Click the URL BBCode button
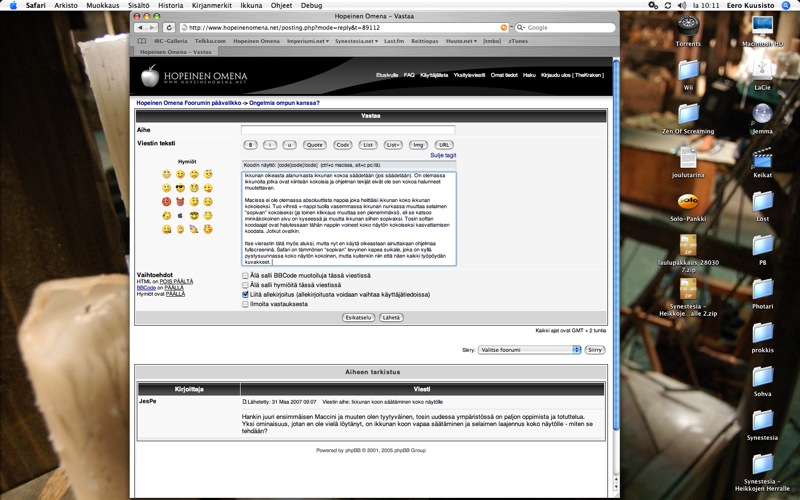800x500 pixels. (x=444, y=145)
